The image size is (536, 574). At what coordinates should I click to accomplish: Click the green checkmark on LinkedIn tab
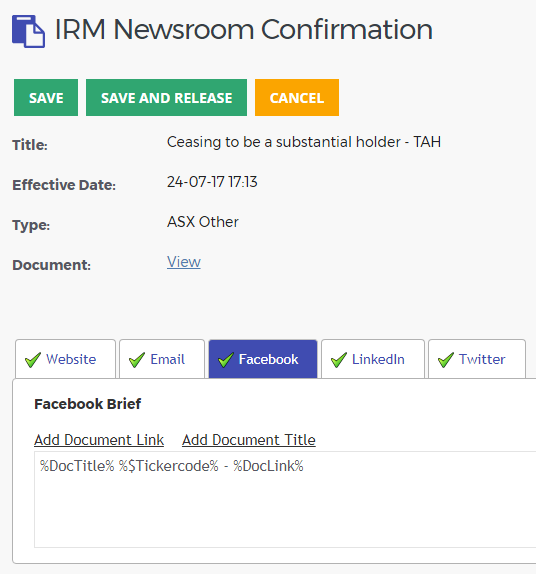click(x=339, y=360)
